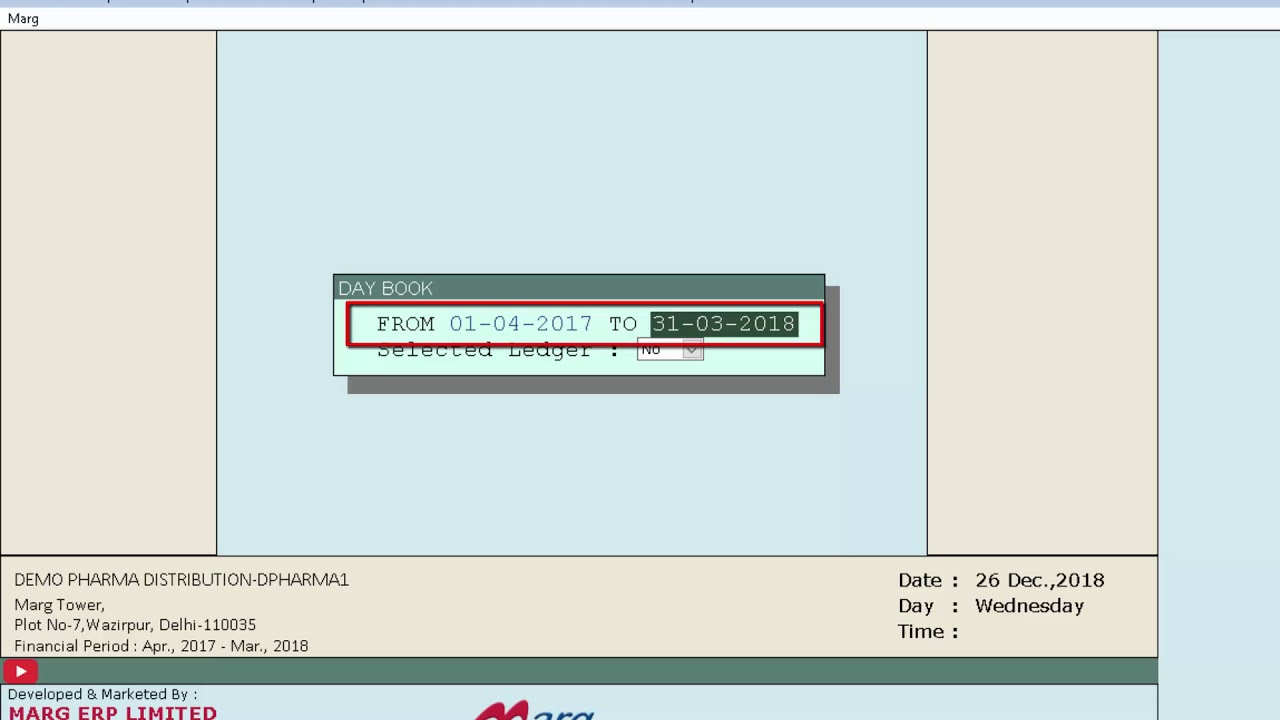The image size is (1280, 720).
Task: Click the YouTube play icon
Action: point(21,672)
